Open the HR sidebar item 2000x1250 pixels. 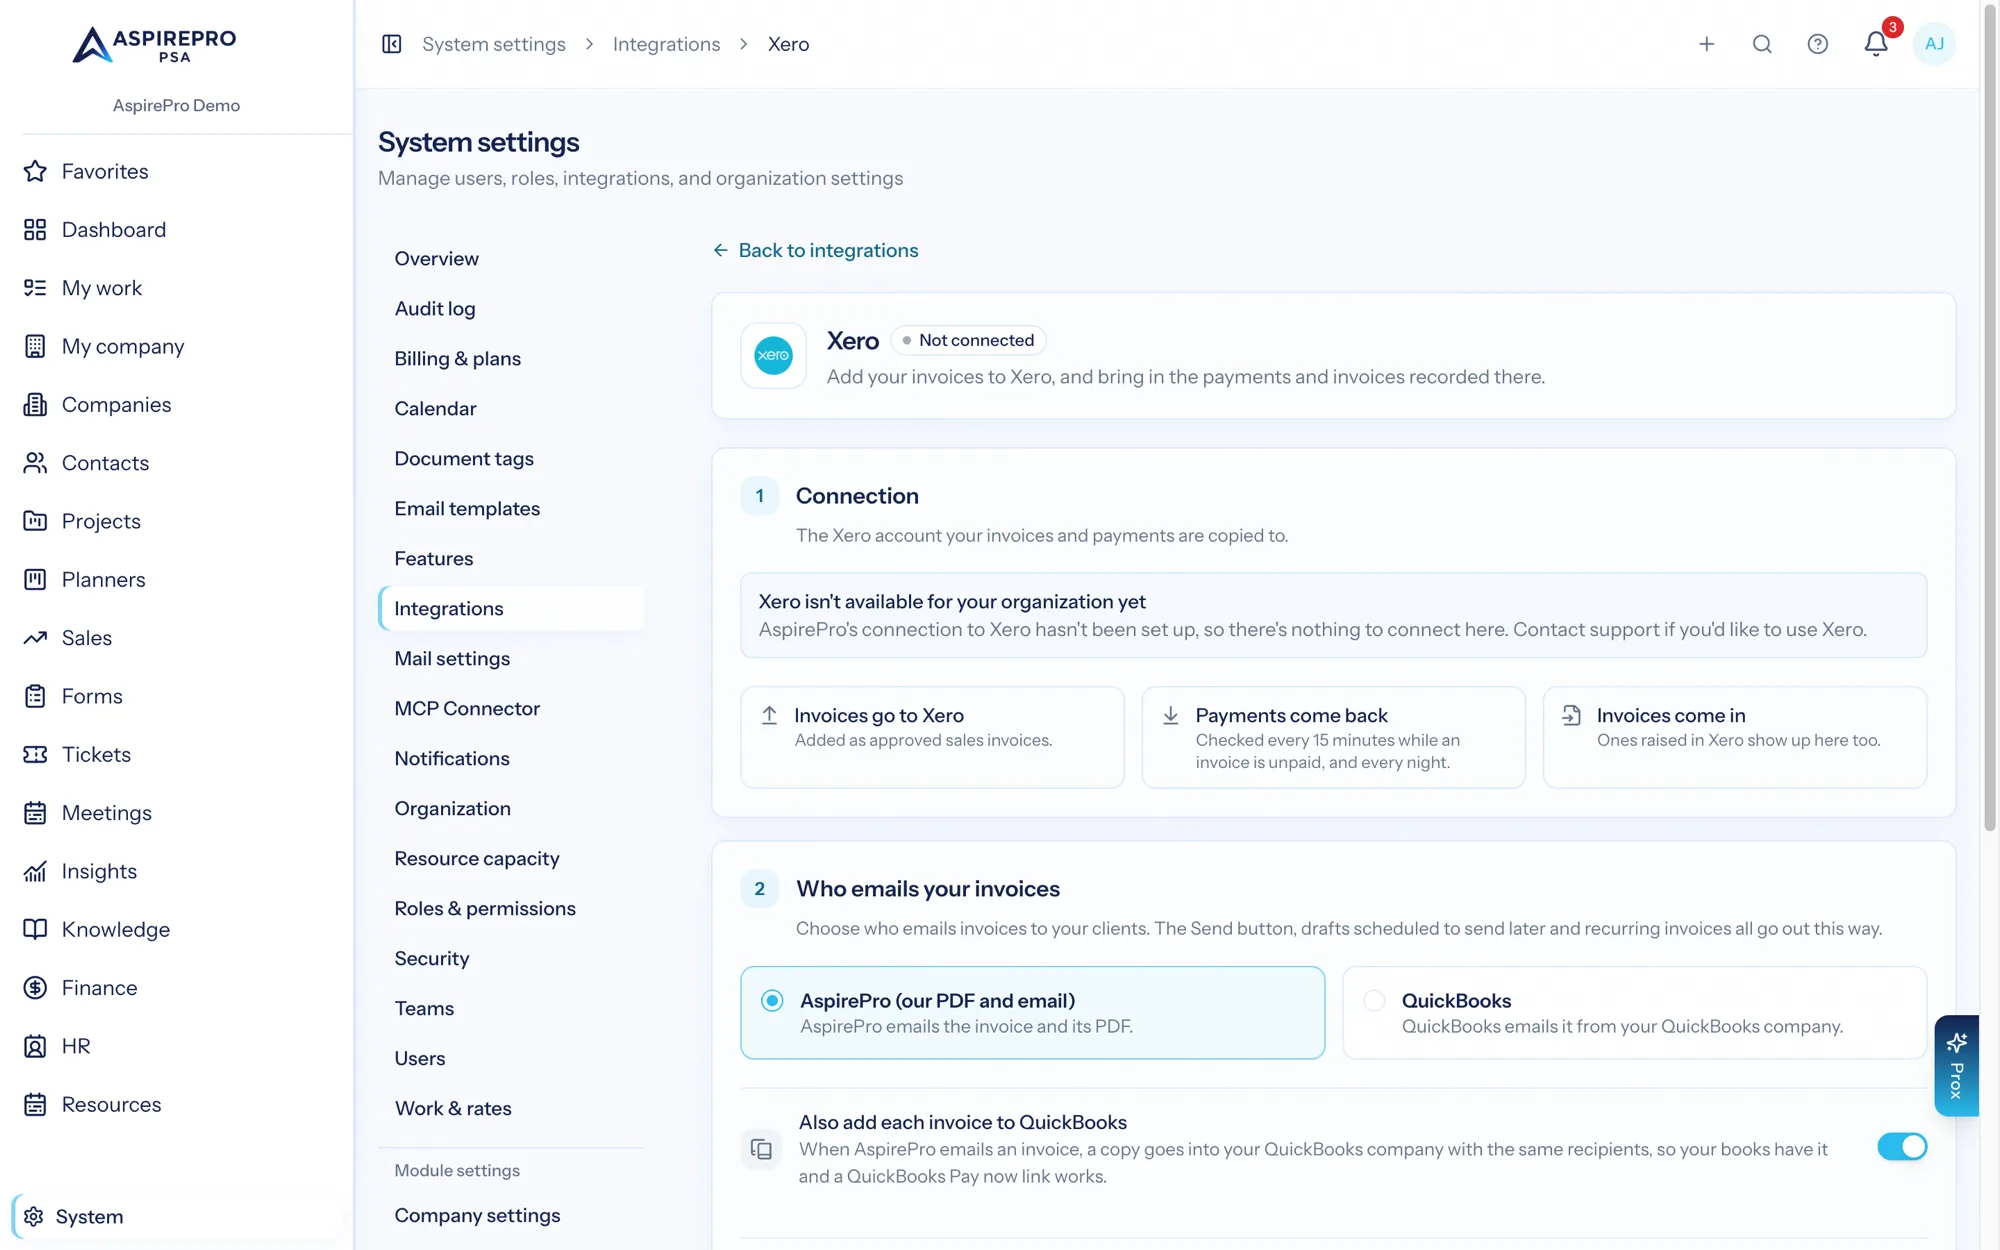[177, 1046]
